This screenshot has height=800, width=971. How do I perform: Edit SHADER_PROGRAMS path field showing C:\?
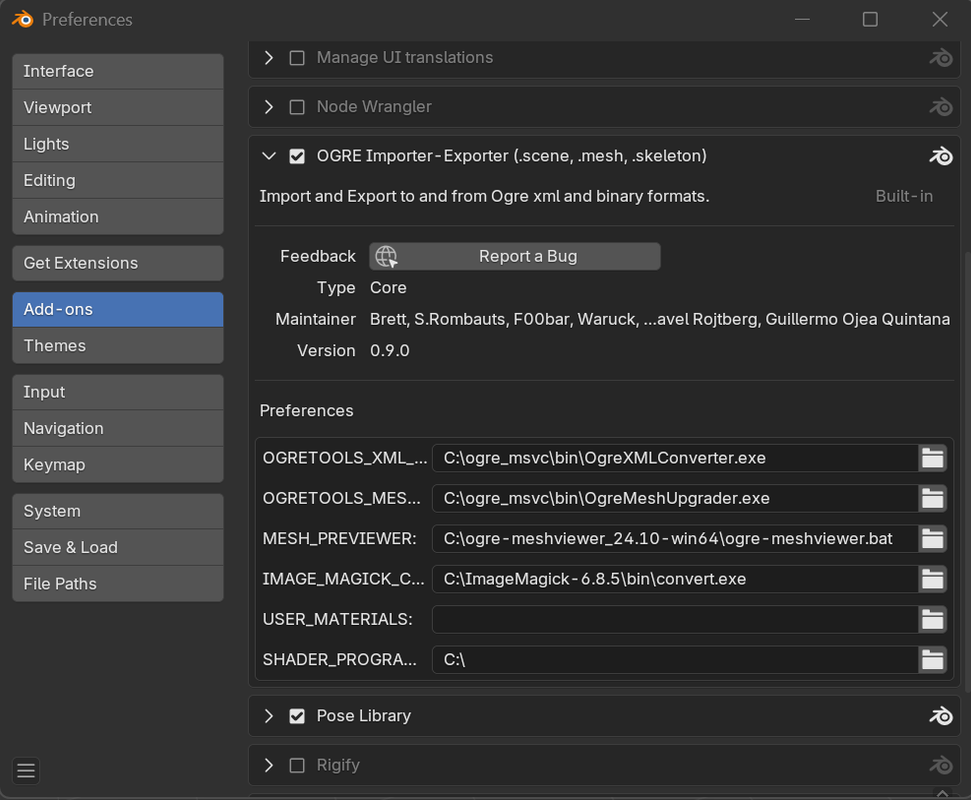pyautogui.click(x=675, y=659)
